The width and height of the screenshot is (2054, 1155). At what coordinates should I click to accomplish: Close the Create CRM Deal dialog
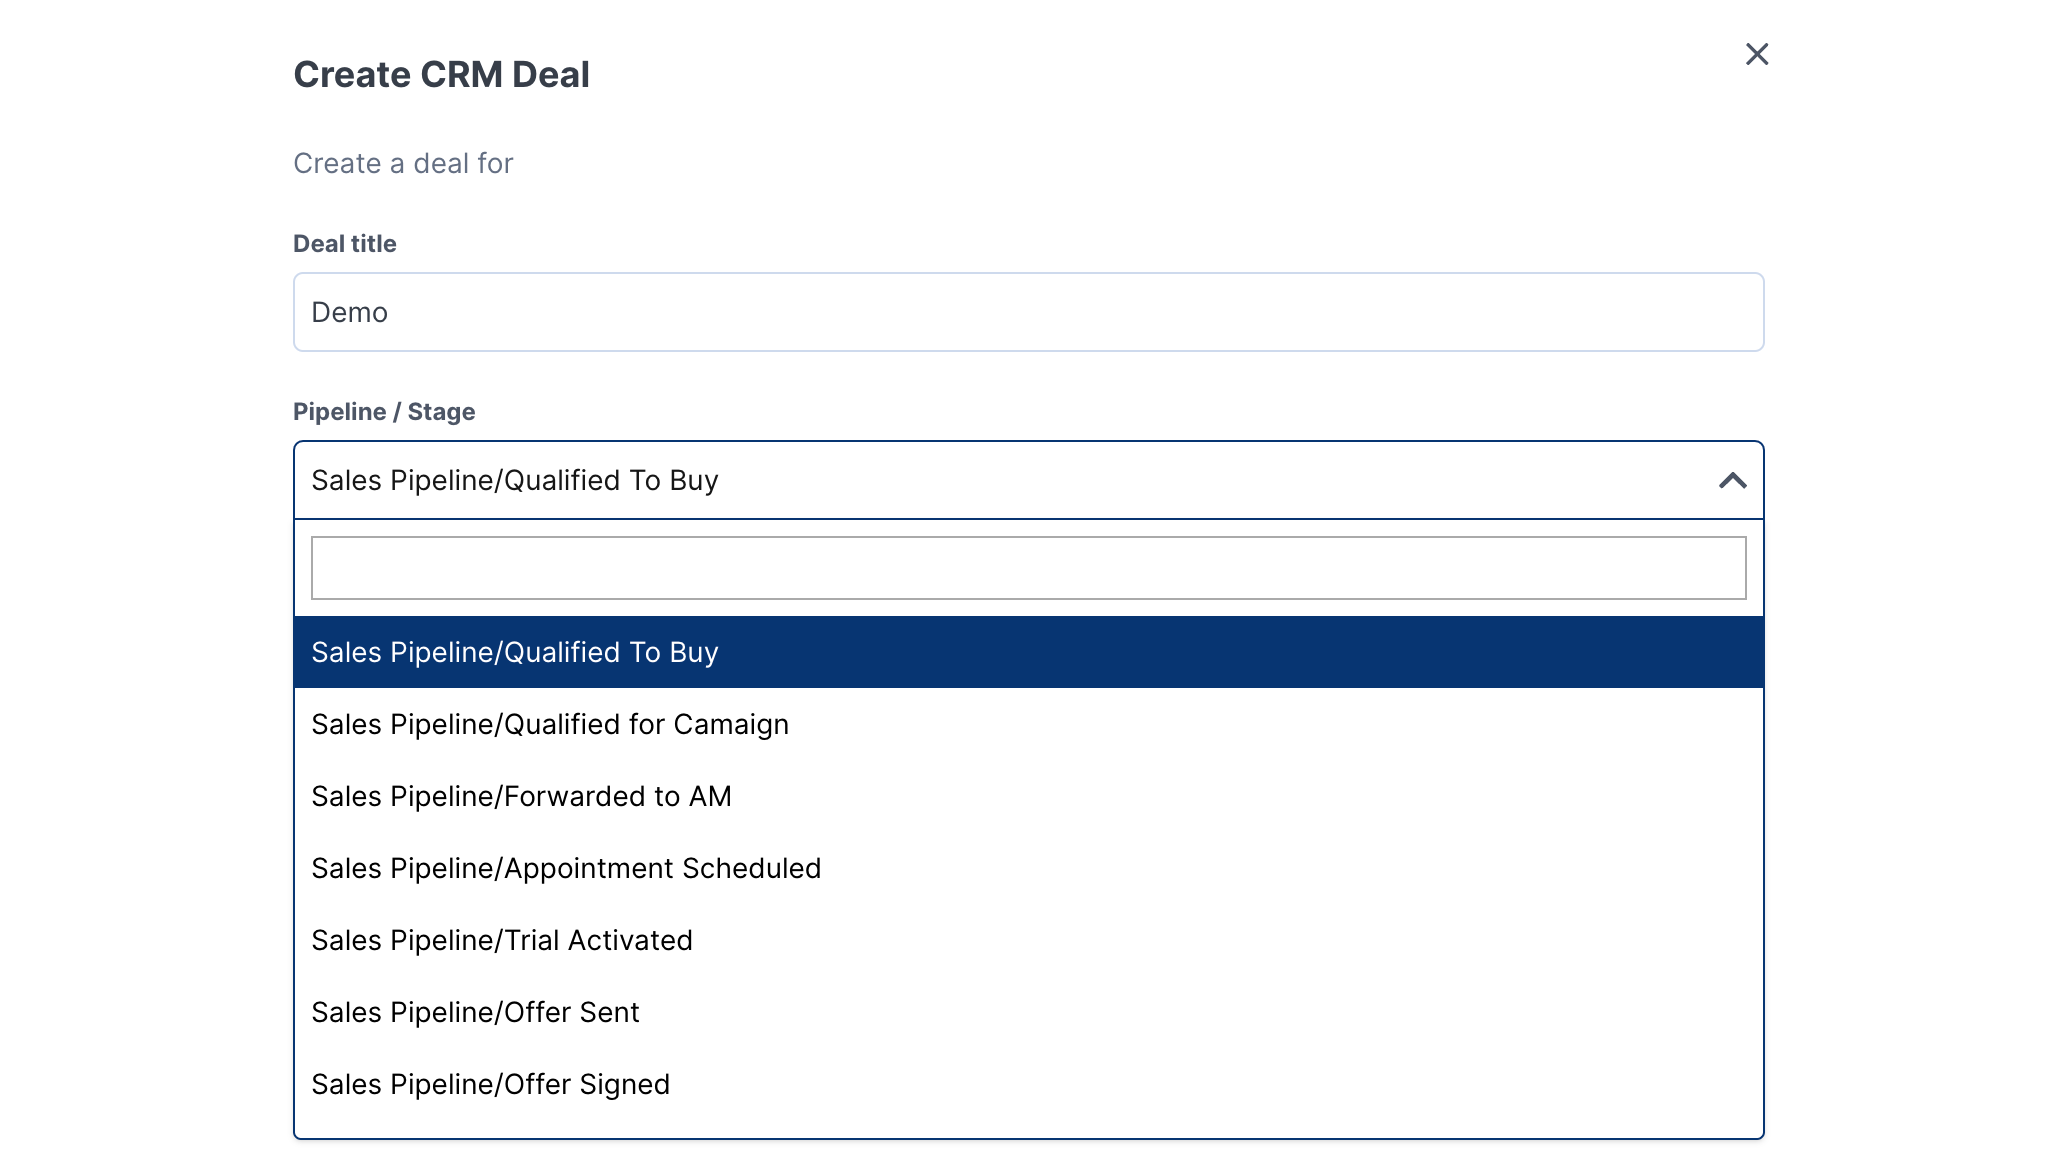(x=1757, y=55)
